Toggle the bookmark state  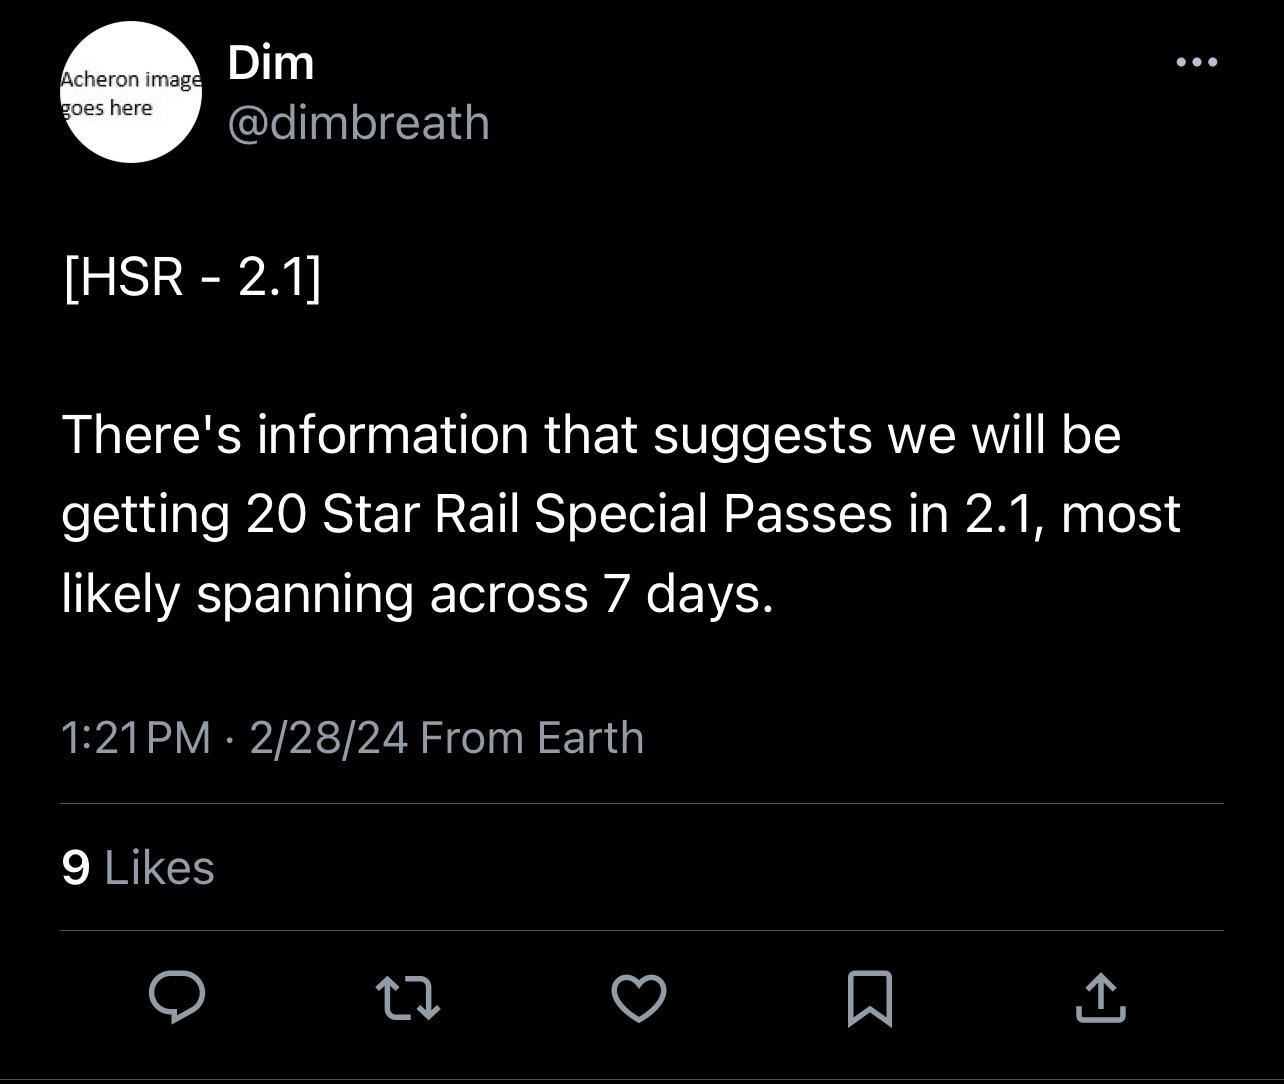point(870,997)
